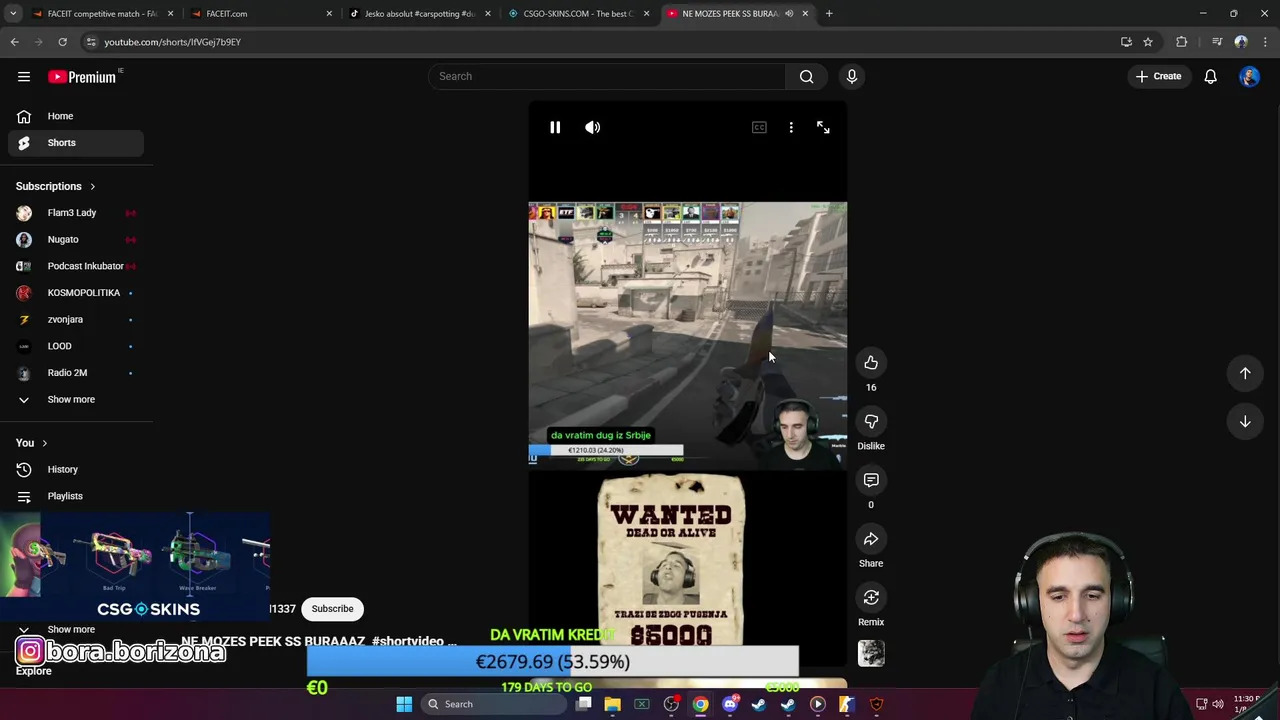Open Nugato subscription channel
This screenshot has width=1280, height=720.
[76, 239]
